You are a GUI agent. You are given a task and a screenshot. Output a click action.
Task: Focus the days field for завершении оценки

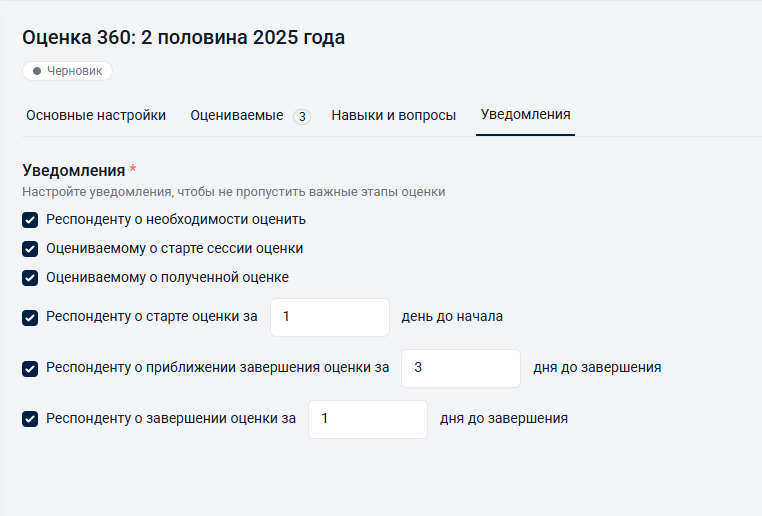[x=367, y=419]
